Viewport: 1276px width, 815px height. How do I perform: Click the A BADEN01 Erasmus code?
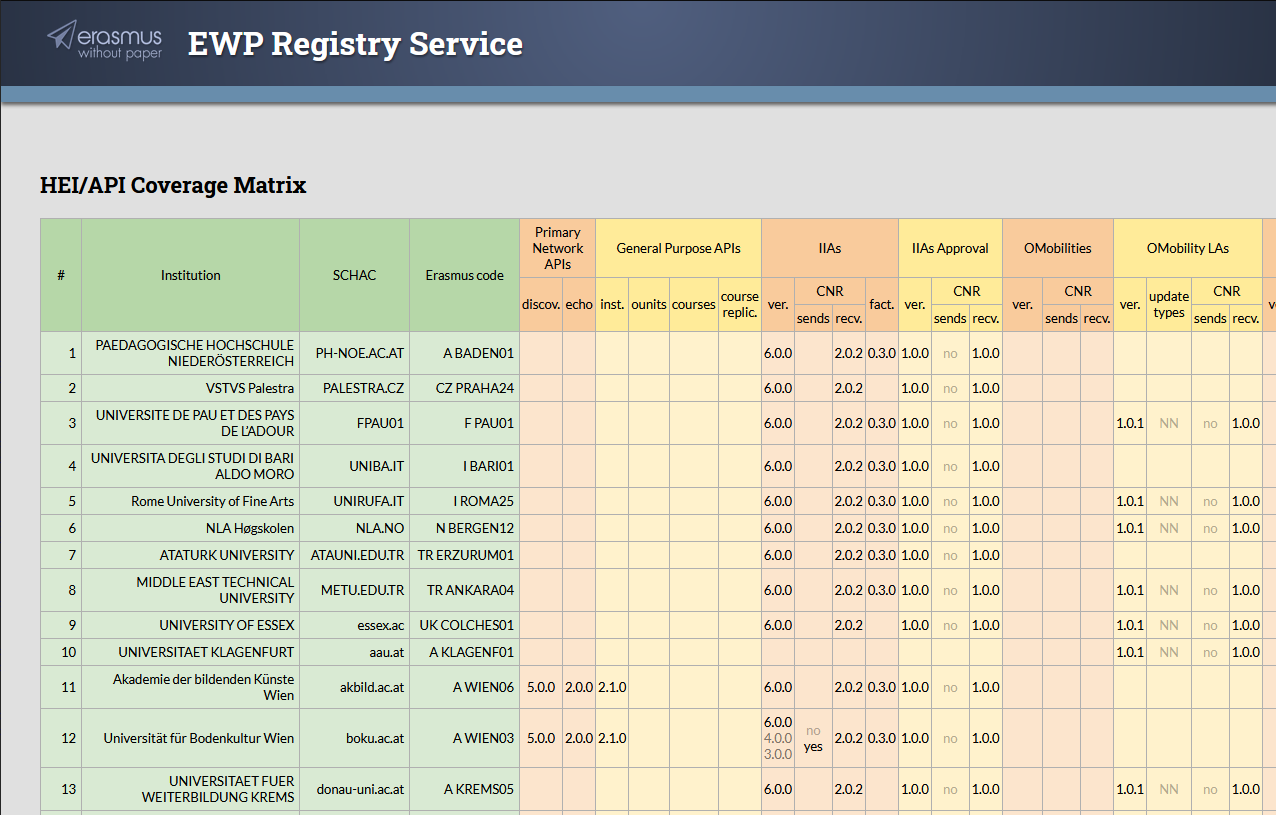click(464, 353)
